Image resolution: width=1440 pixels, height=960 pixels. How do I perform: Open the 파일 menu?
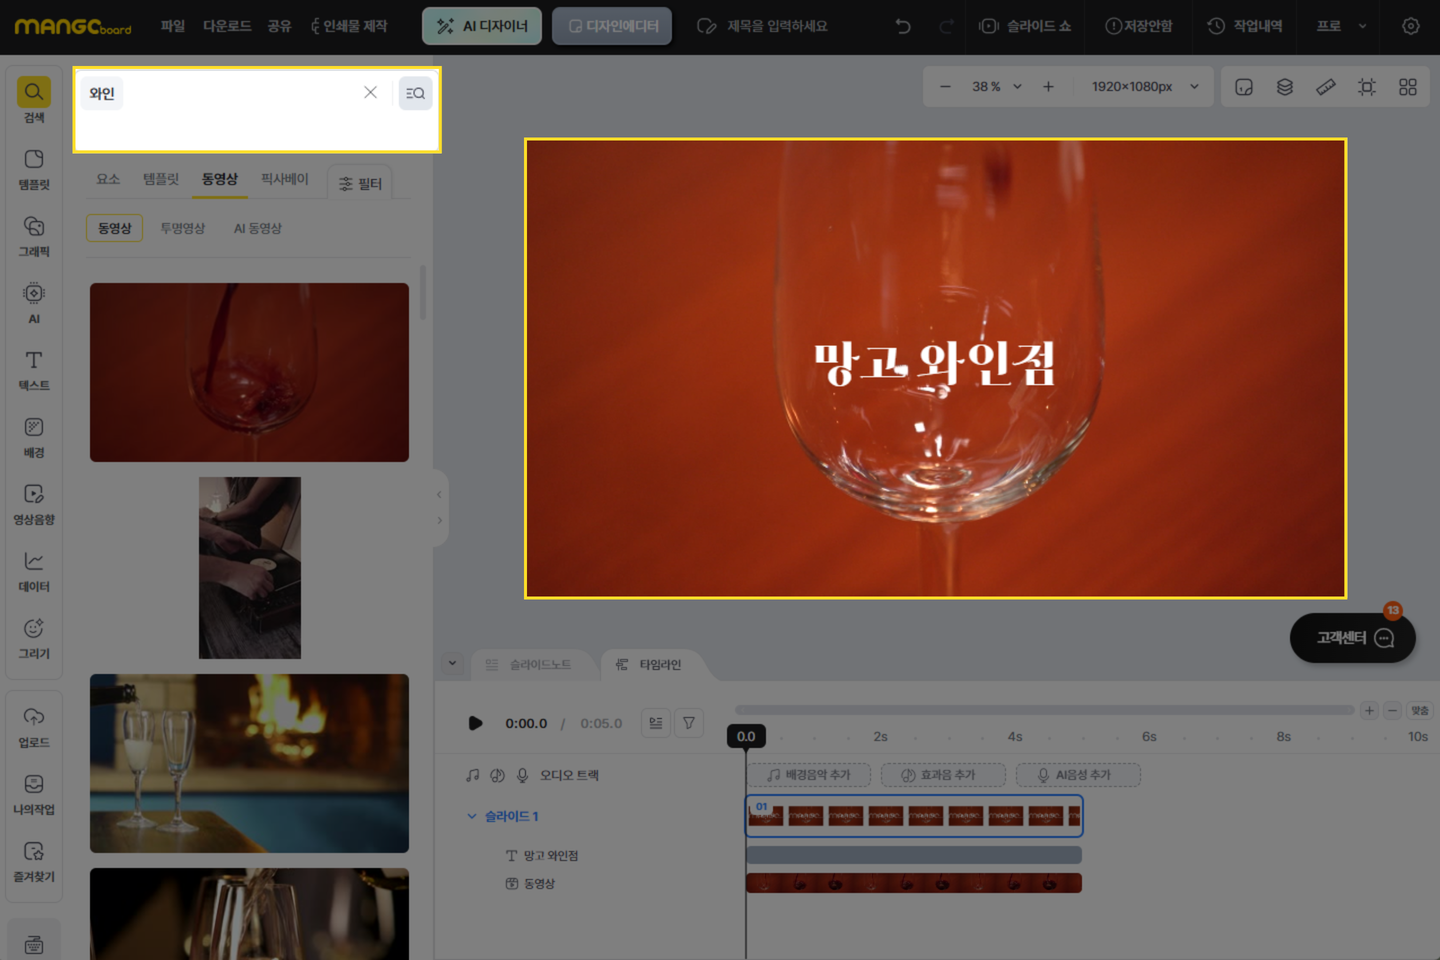click(x=173, y=26)
